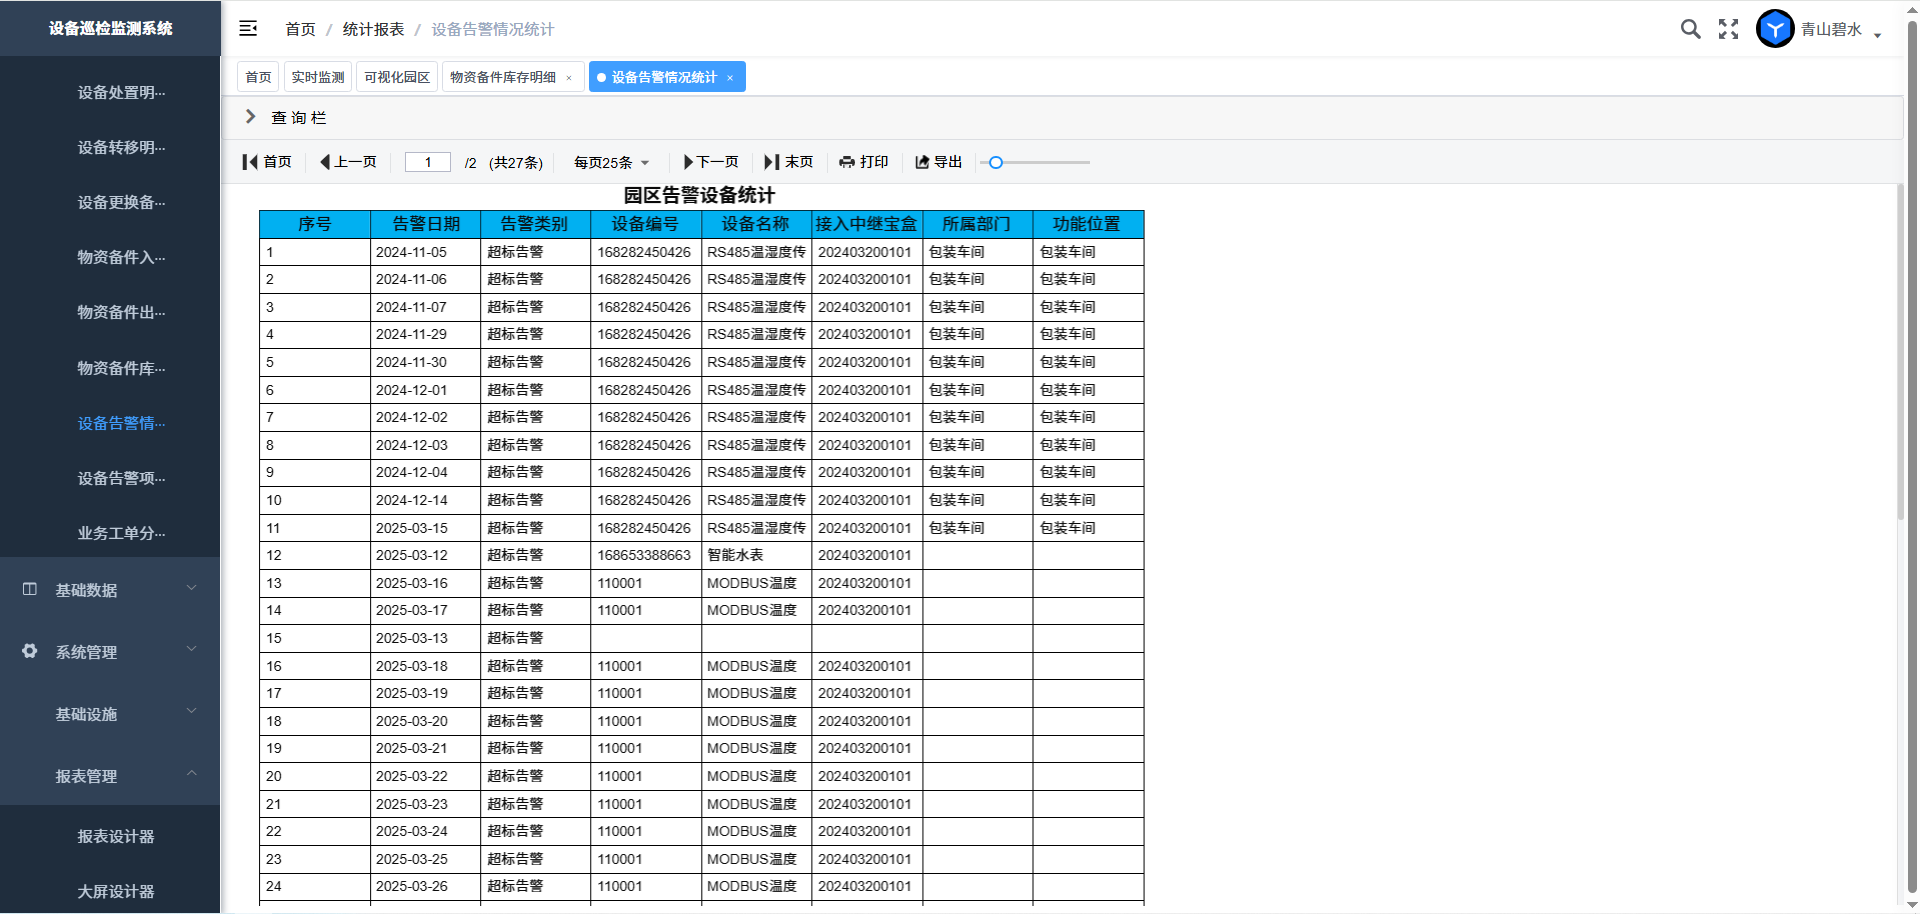The image size is (1920, 914).
Task: Expand the 查询栏 query panel
Action: point(251,117)
